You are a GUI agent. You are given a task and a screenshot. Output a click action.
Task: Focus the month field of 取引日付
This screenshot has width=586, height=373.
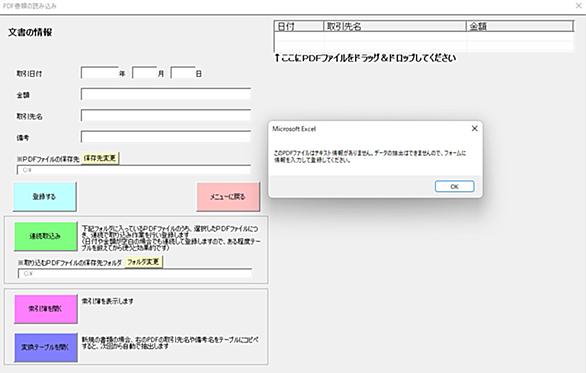145,73
